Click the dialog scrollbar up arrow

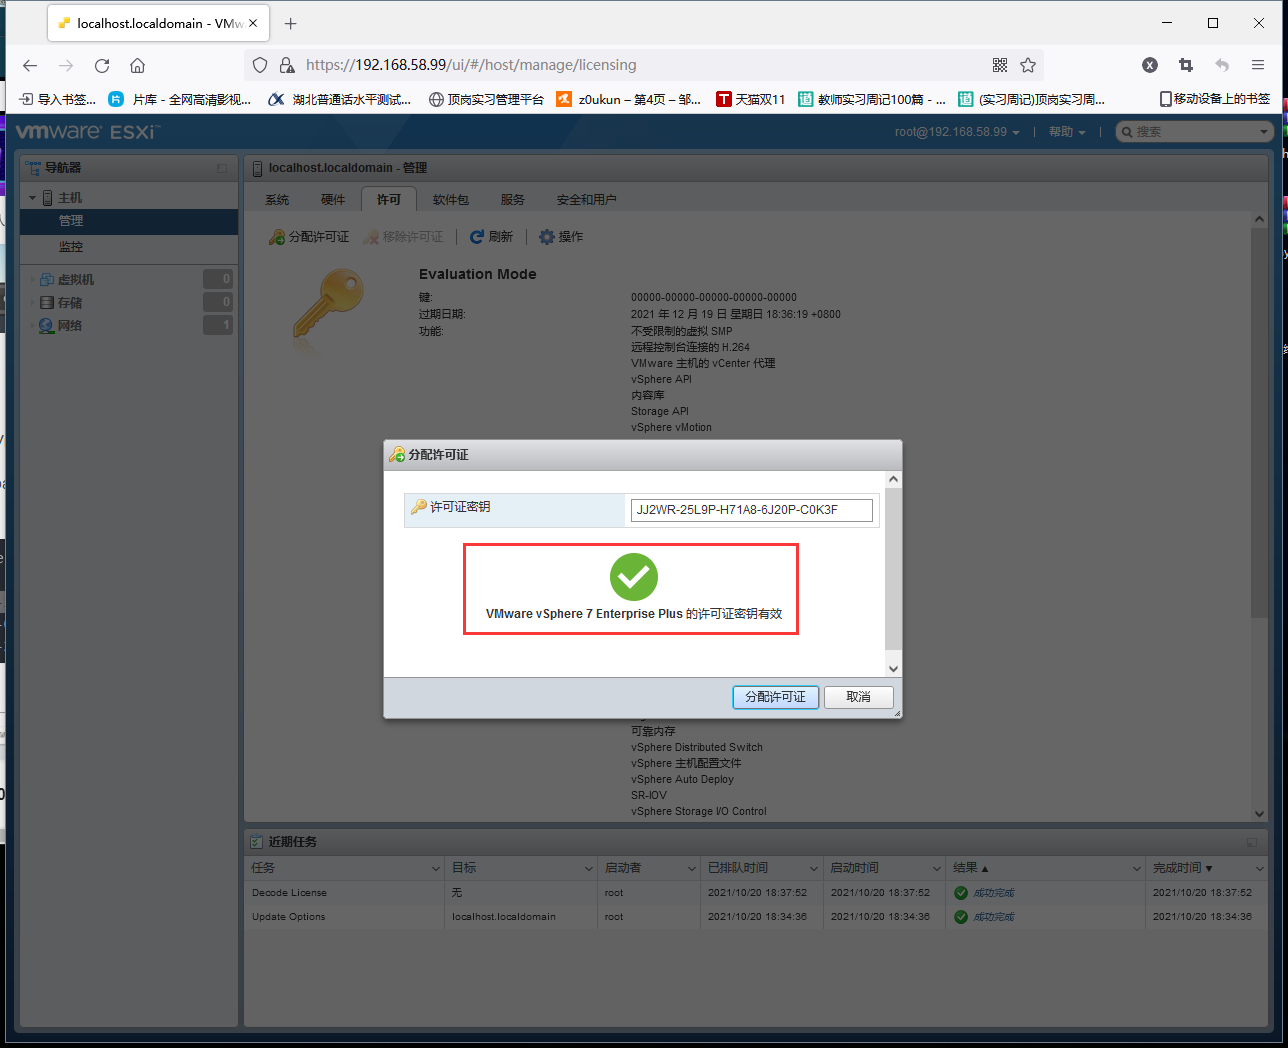coord(894,480)
